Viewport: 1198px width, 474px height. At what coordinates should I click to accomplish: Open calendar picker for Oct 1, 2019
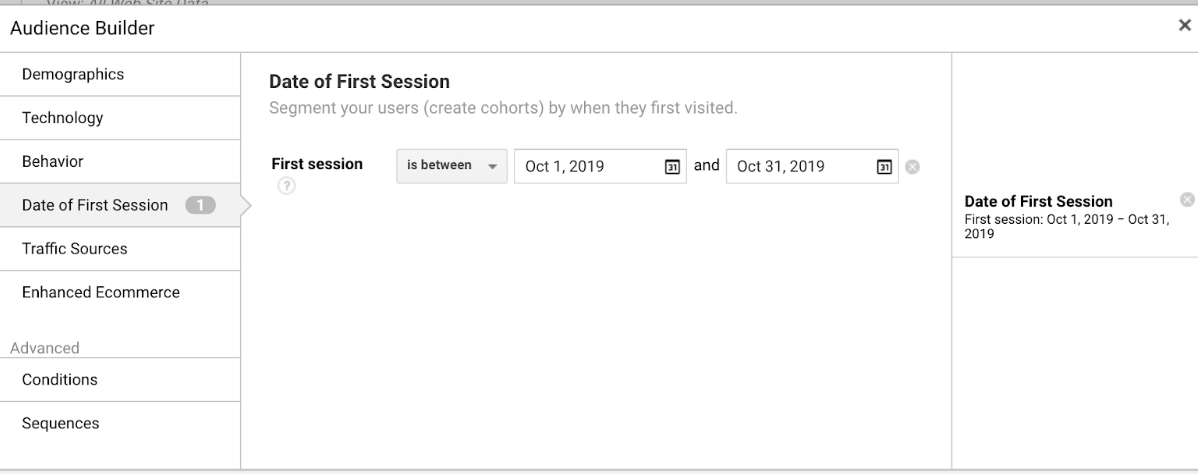[672, 167]
